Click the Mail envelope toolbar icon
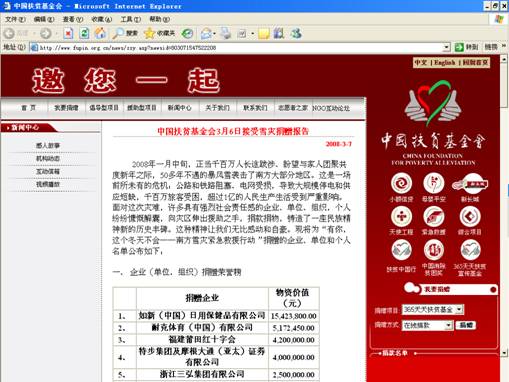This screenshot has height=382, width=509. 206,33
